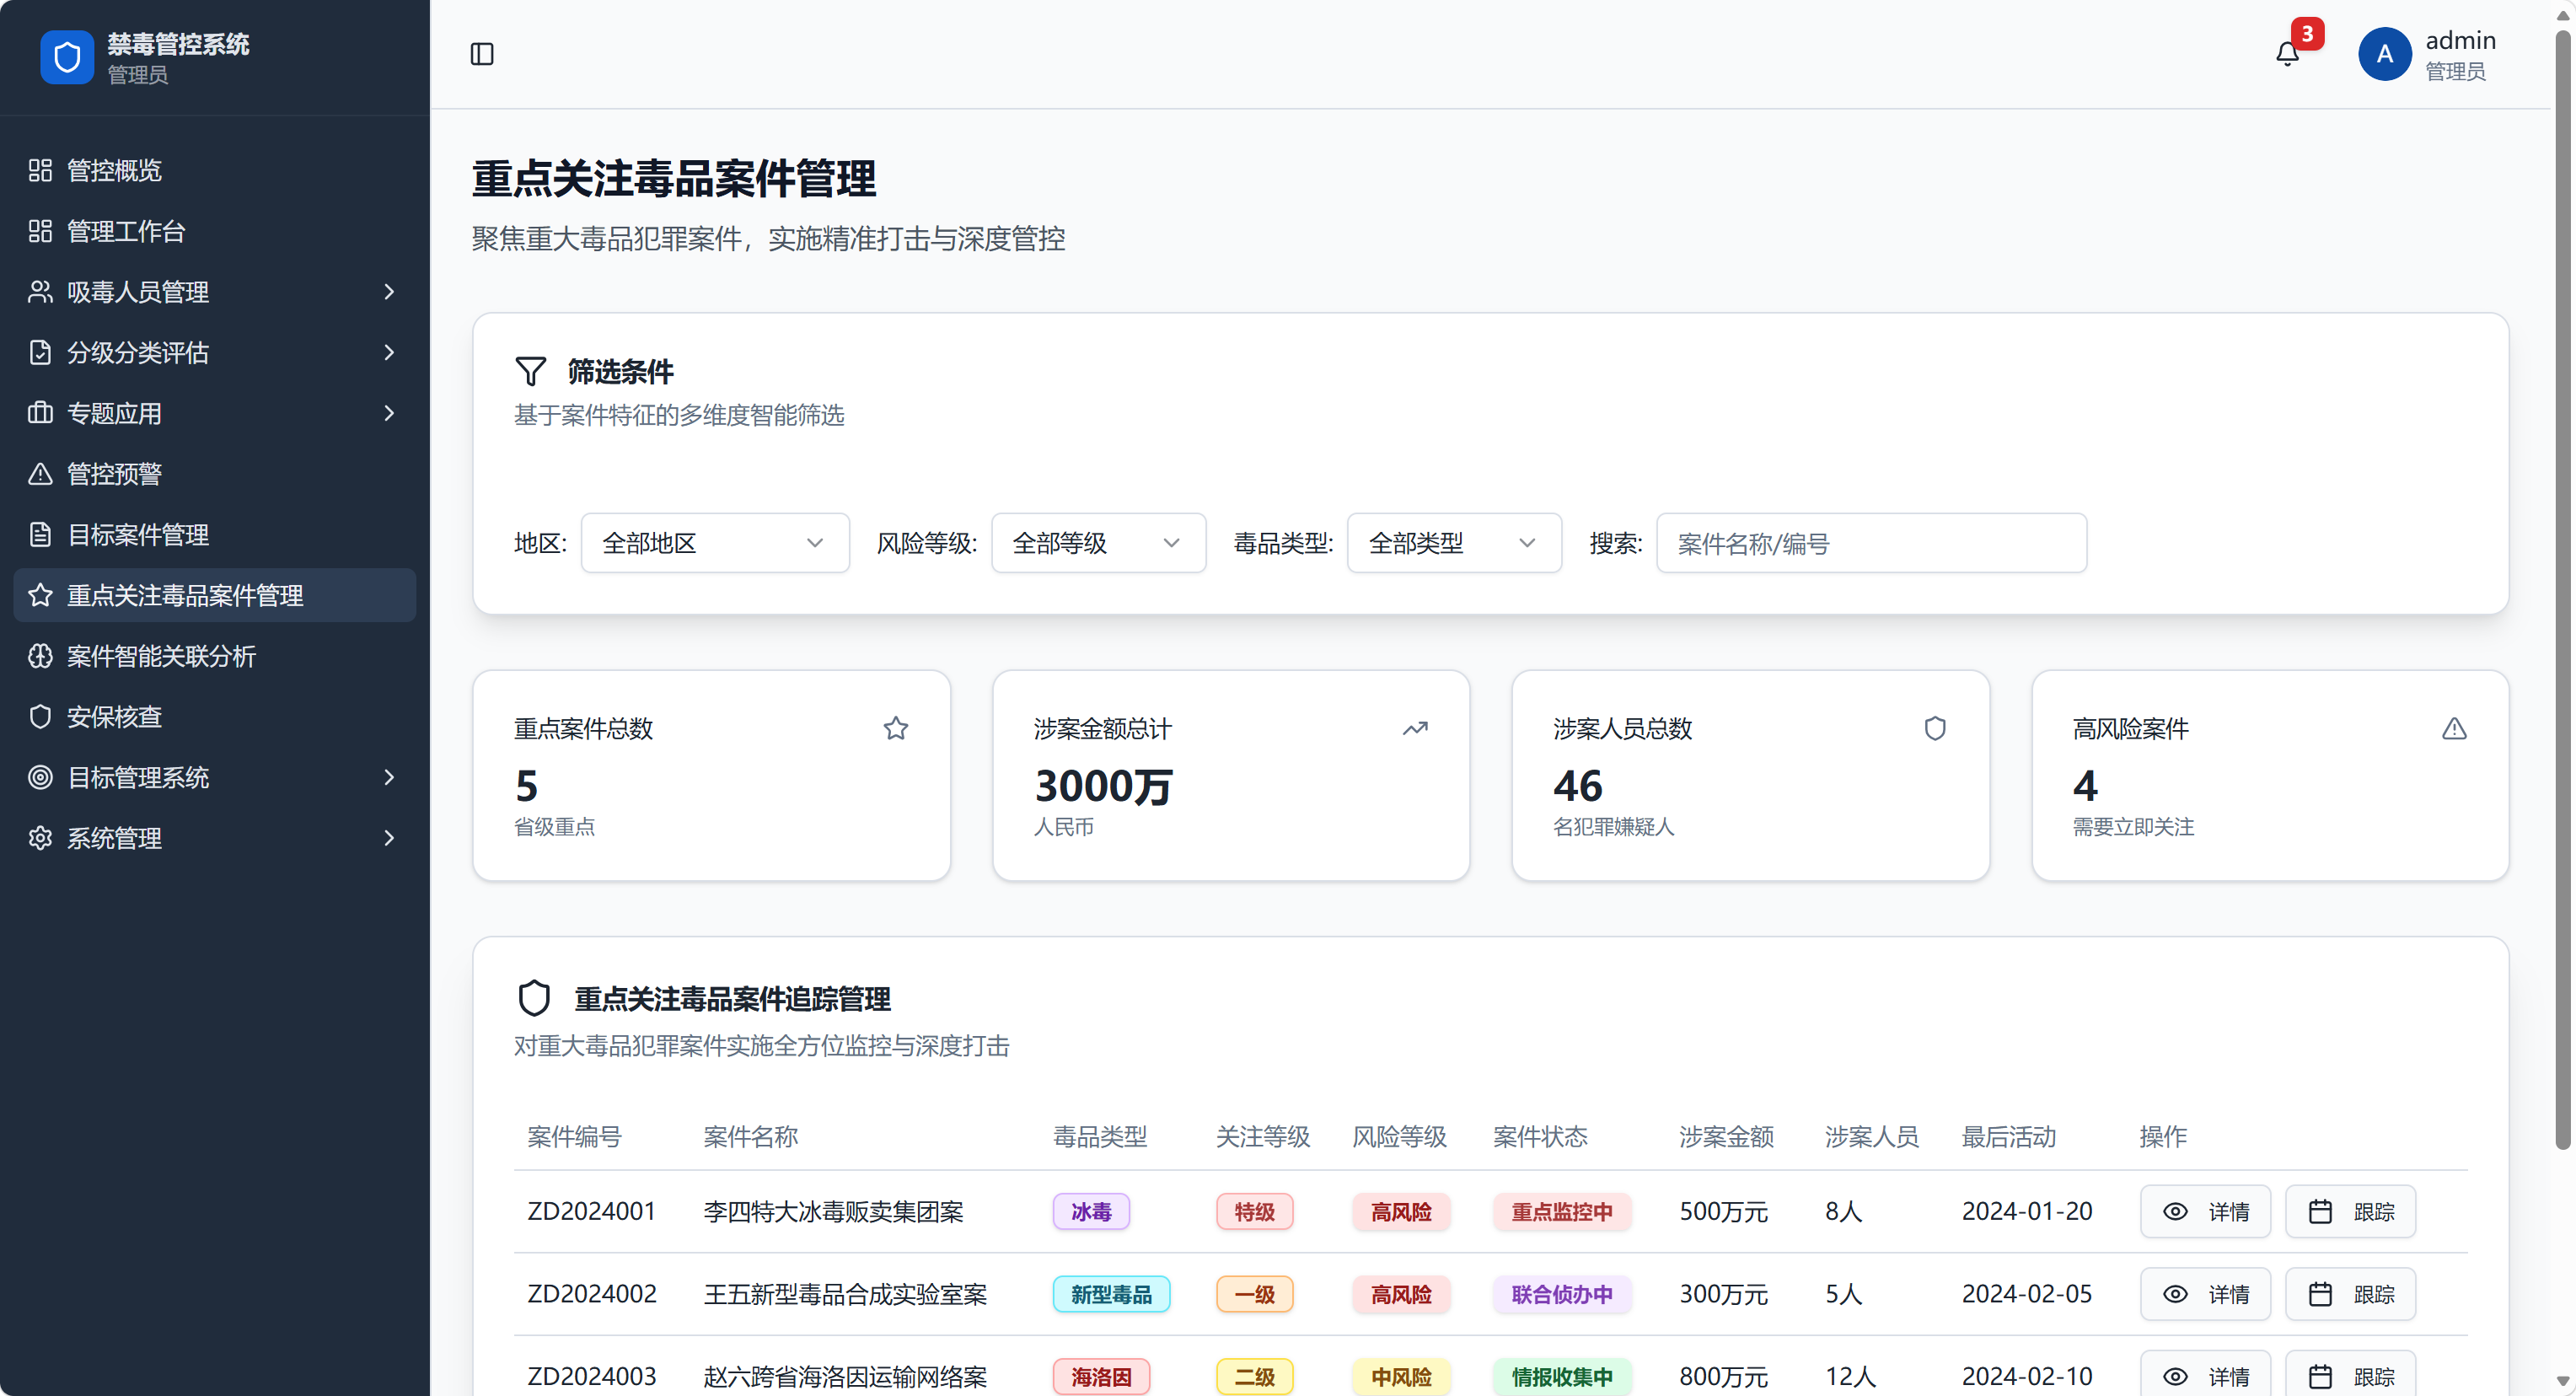Image resolution: width=2576 pixels, height=1396 pixels.
Task: Click the trend icon on 涉案金额总计 card
Action: coord(1415,728)
